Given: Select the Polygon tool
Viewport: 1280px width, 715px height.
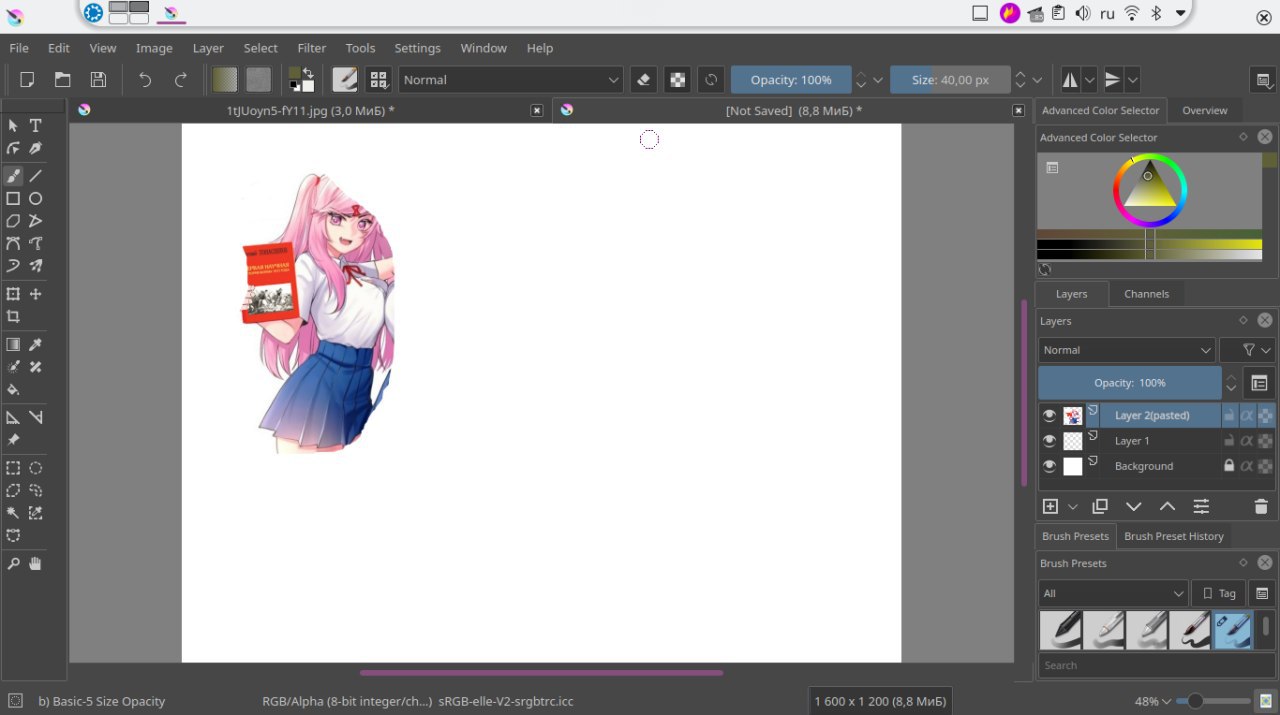Looking at the screenshot, I should coord(13,221).
